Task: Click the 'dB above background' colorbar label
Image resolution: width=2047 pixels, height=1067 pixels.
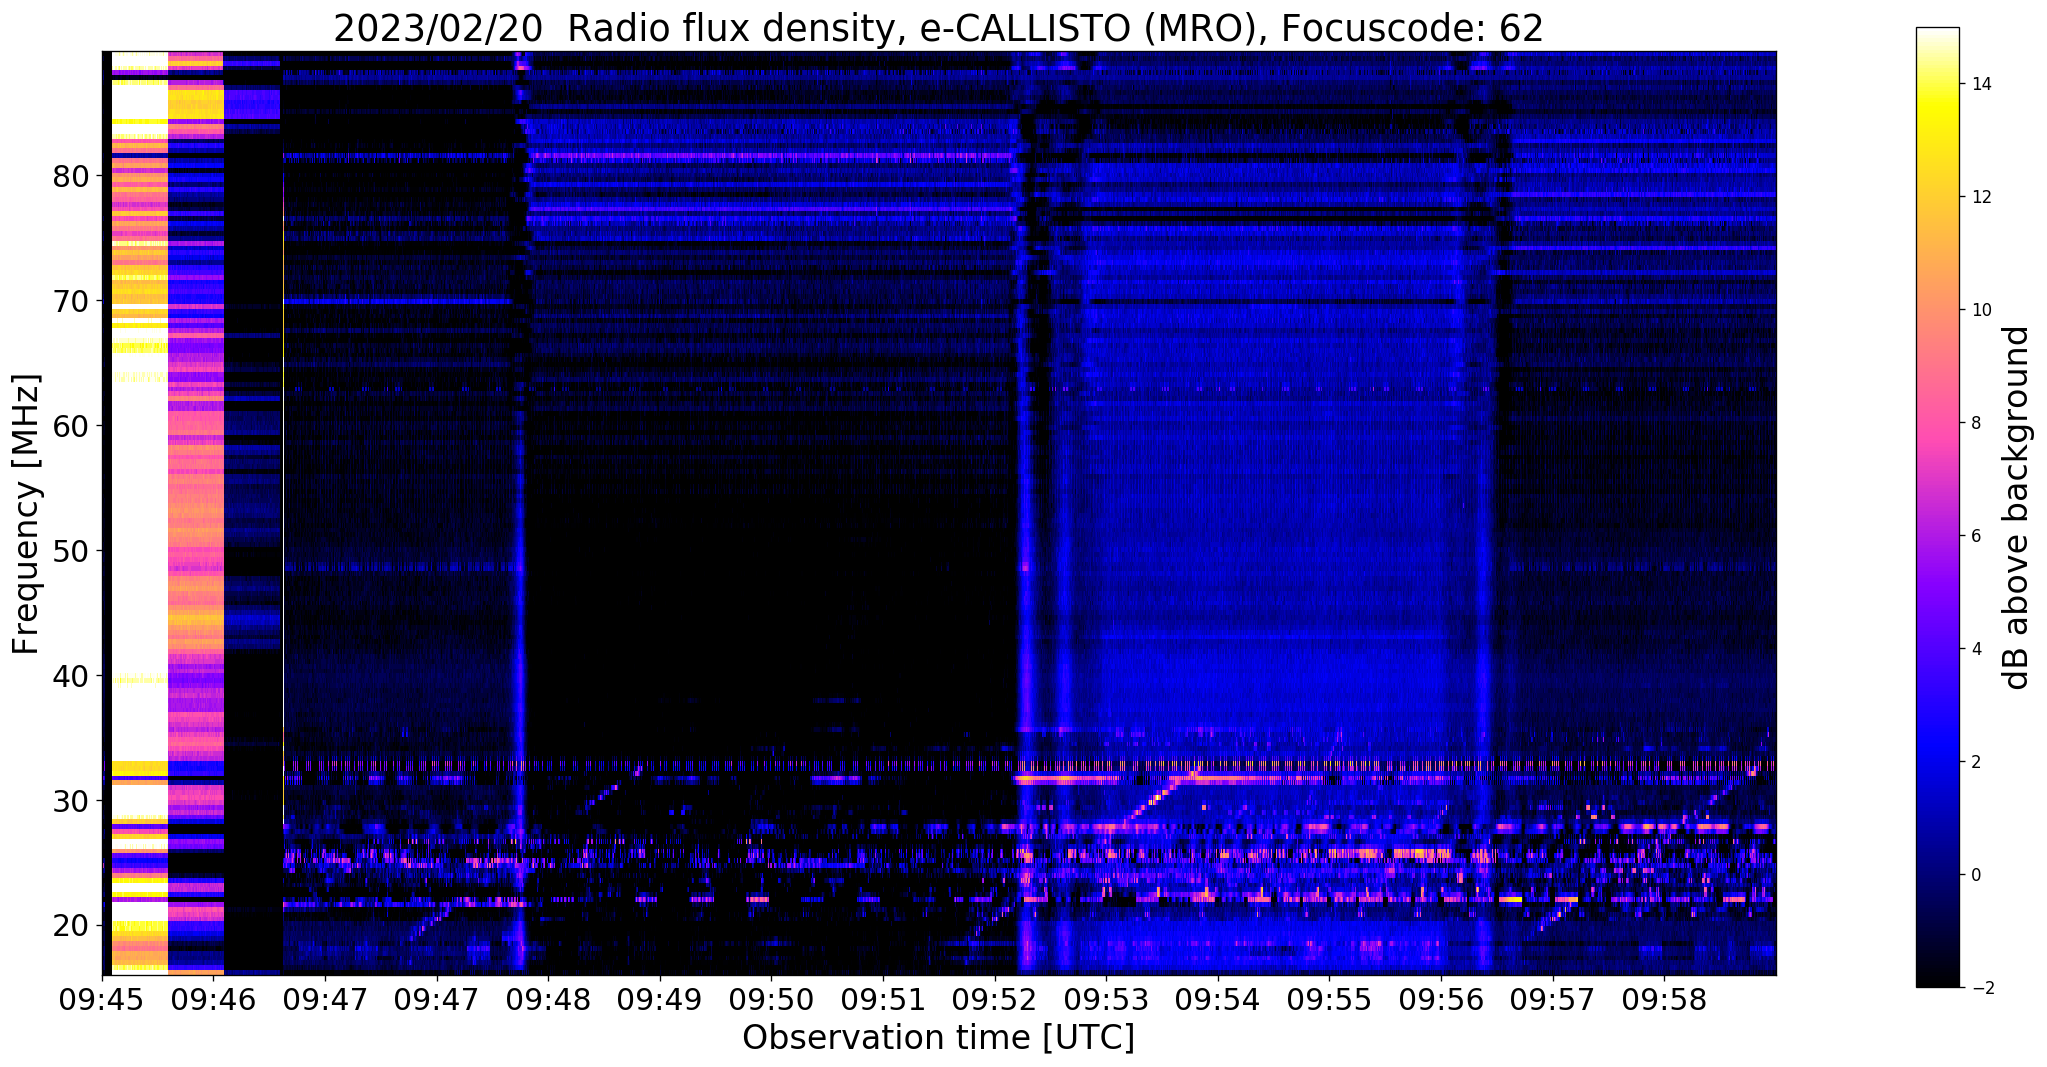Action: coord(2017,508)
